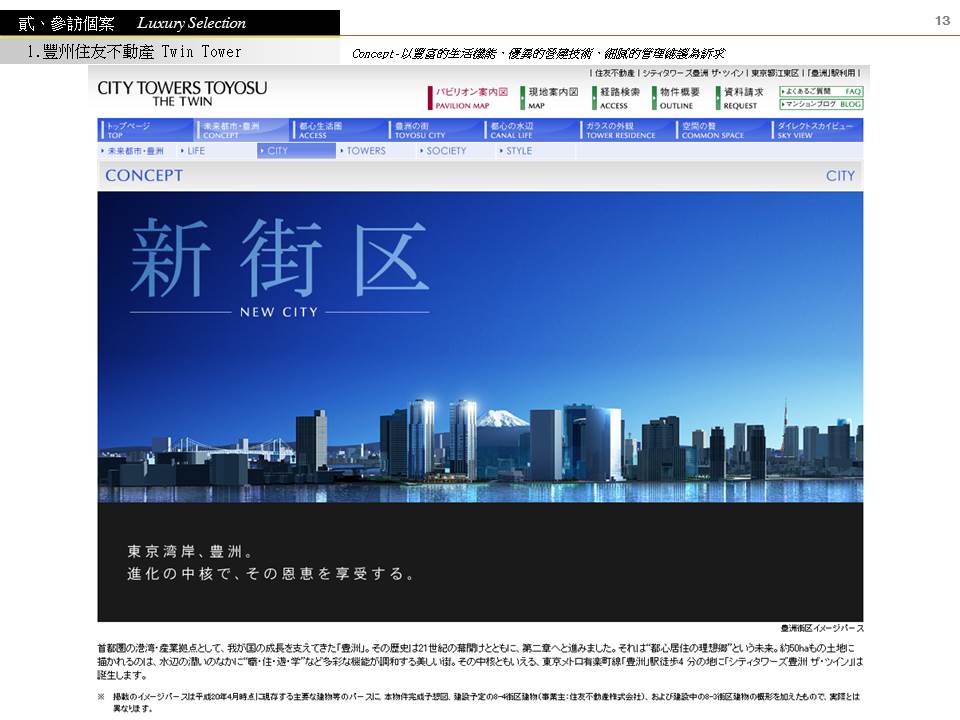This screenshot has height=720, width=960.
Task: Click the City Towers Toyosu The Twin logo
Action: coord(182,93)
